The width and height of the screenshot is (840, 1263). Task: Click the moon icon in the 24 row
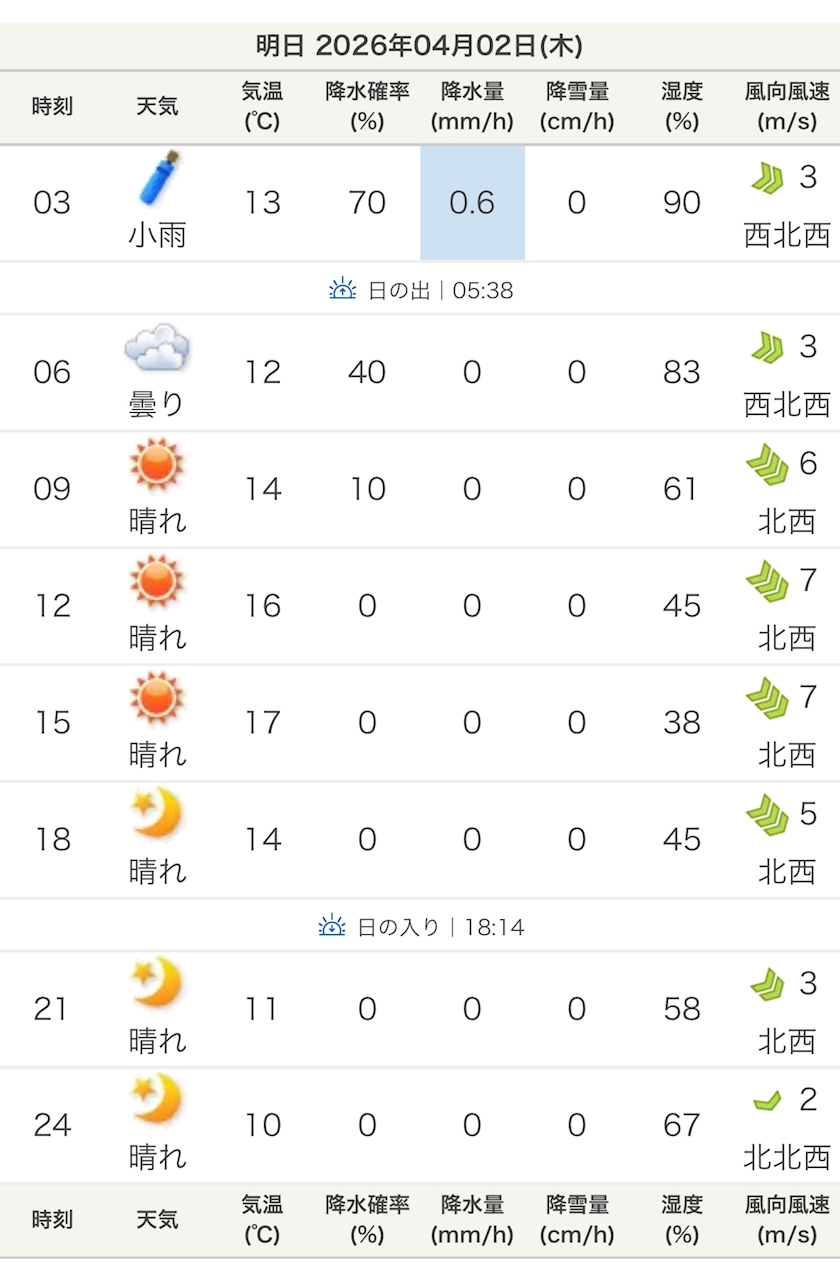tap(157, 1097)
